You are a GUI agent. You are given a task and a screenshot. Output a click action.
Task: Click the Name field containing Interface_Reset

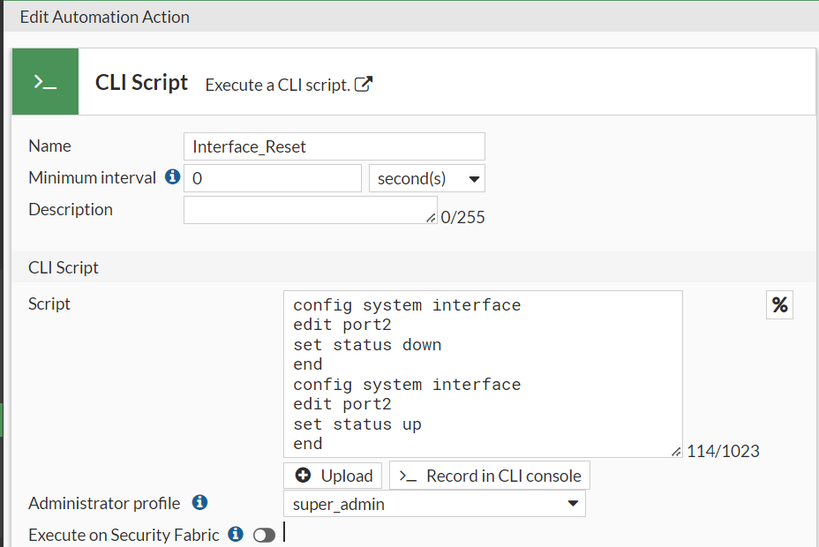tap(334, 146)
